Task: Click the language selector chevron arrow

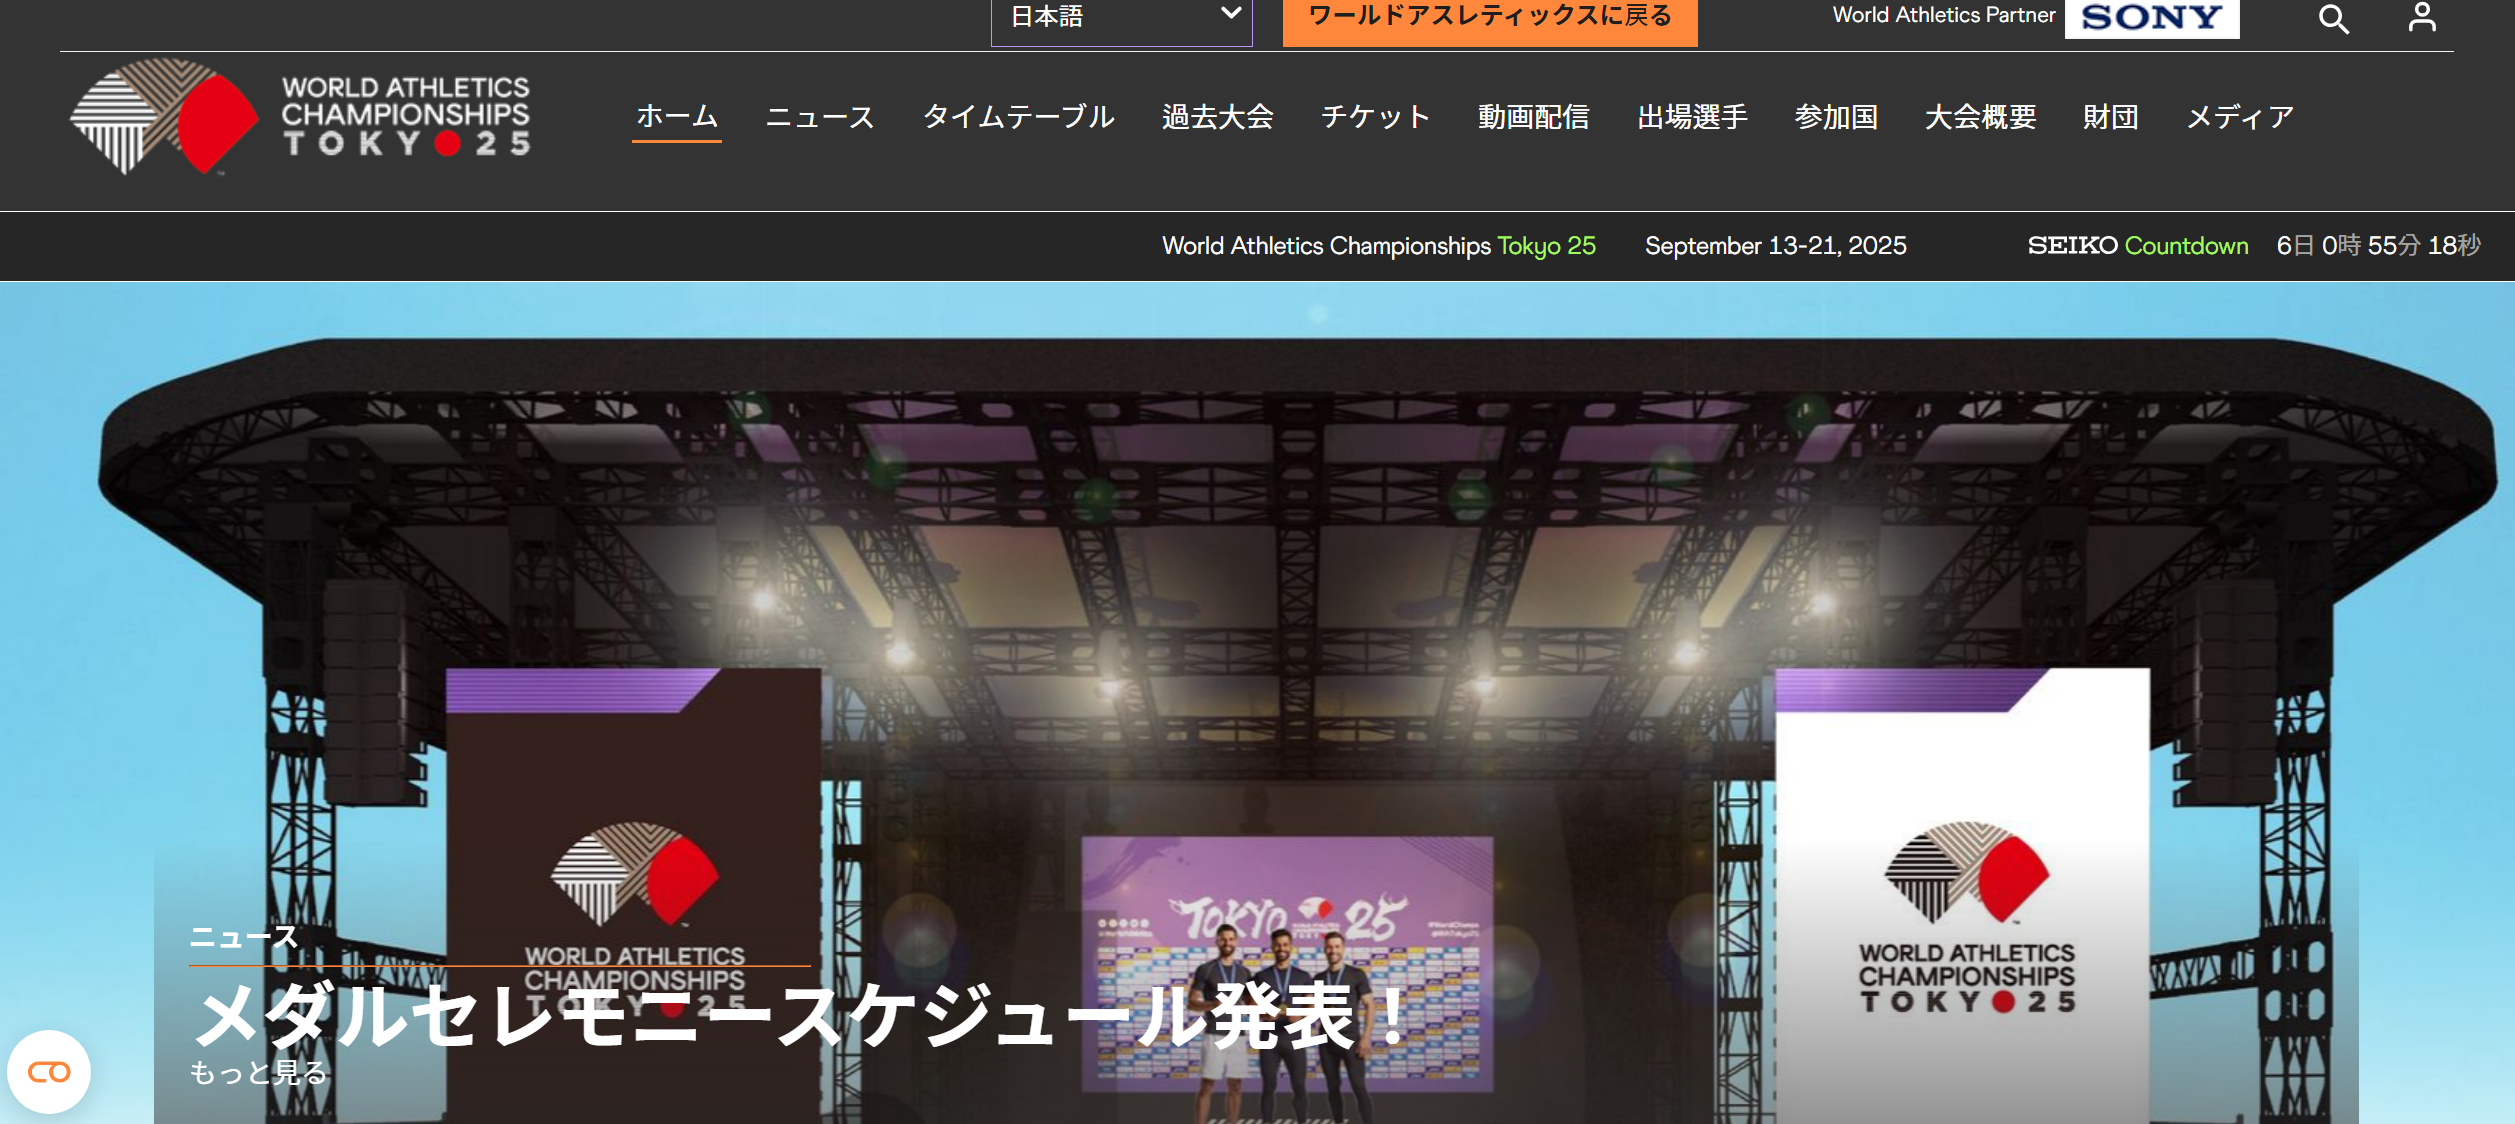Action: pos(1231,14)
